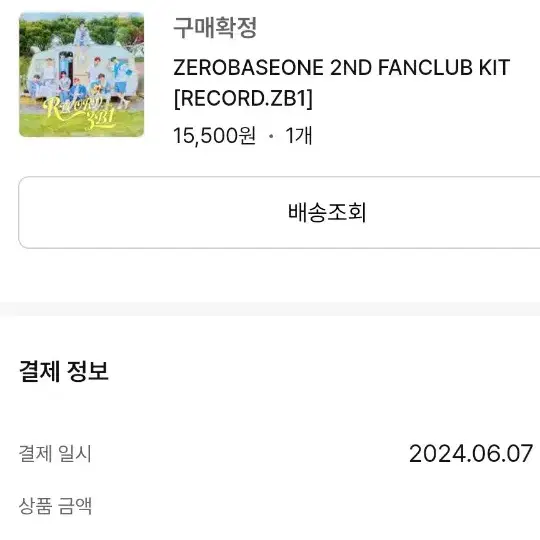Click the 15,500원 price text
Viewport: 540px width, 540px height.
coord(214,135)
